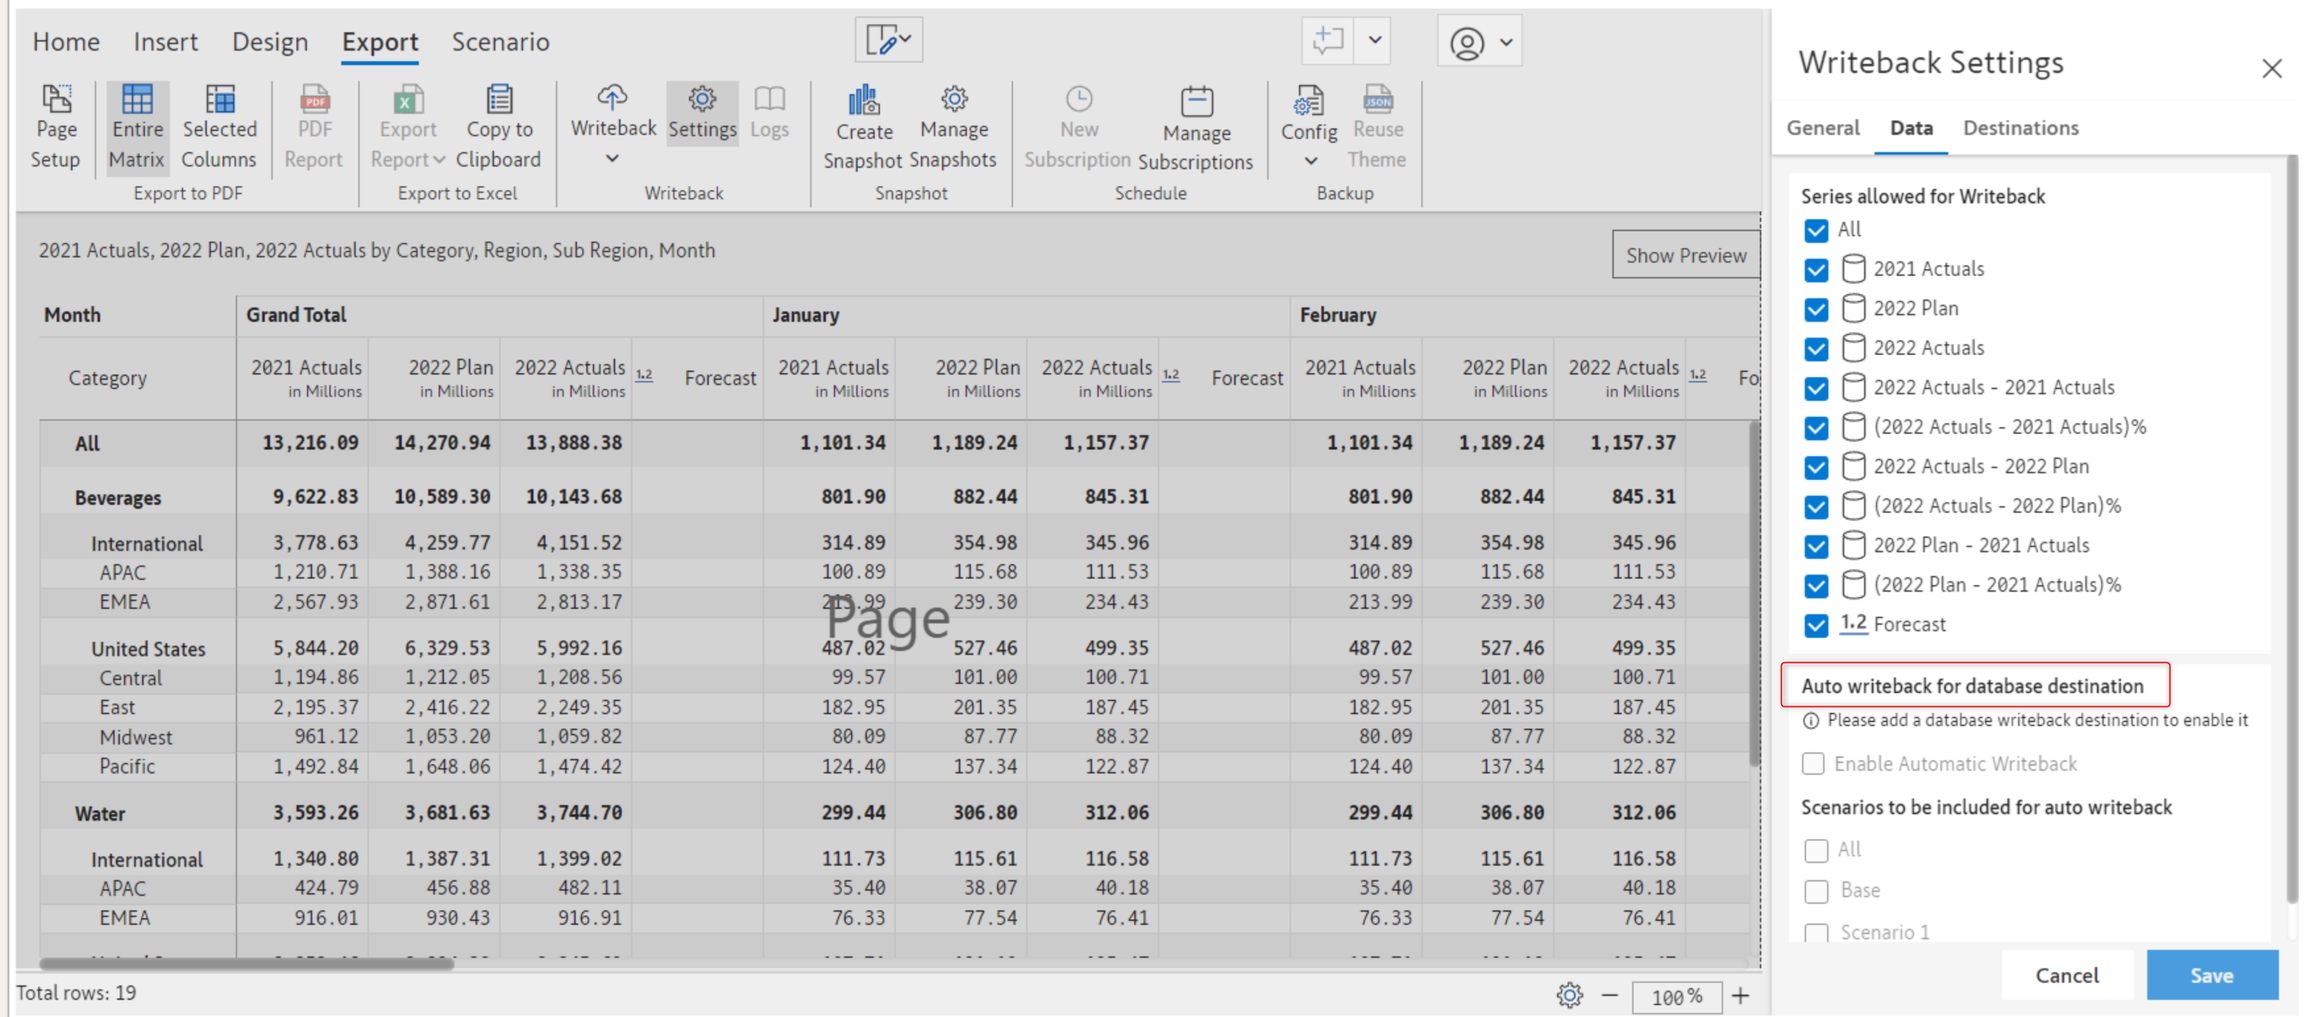Viewport: 2304px width, 1017px height.
Task: Uncheck the All series checkbox
Action: 1816,230
